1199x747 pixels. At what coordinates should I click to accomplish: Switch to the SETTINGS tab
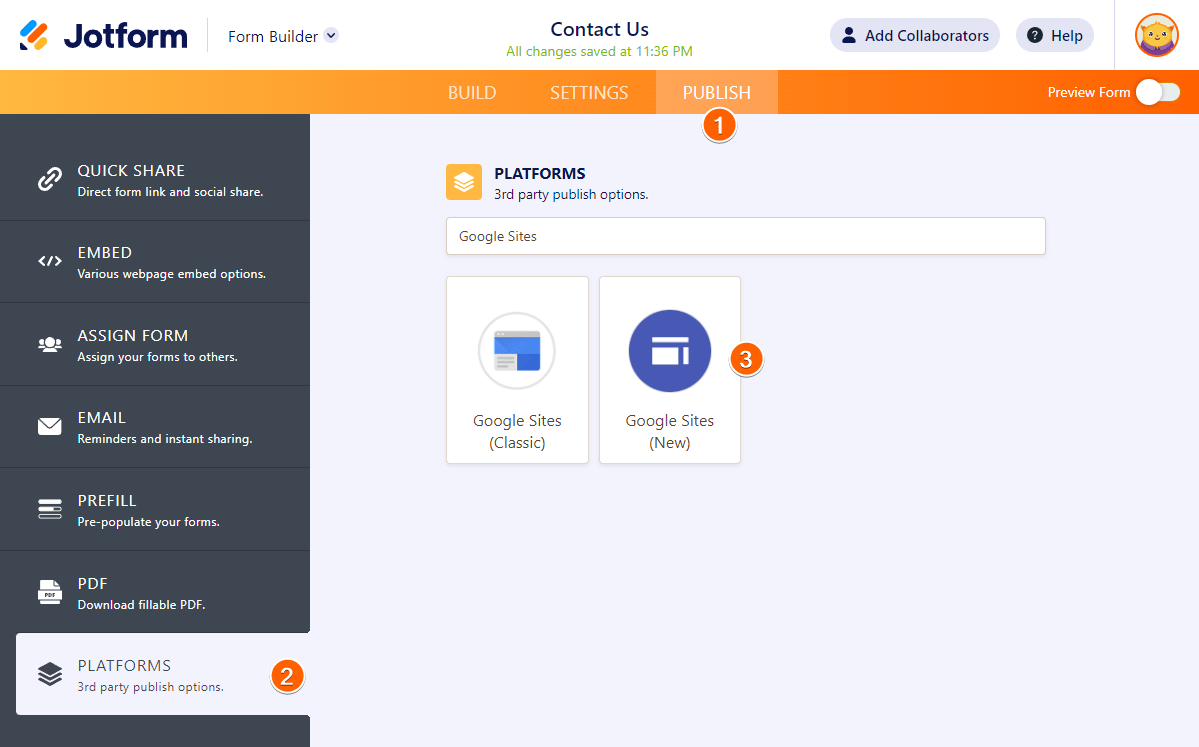589,93
